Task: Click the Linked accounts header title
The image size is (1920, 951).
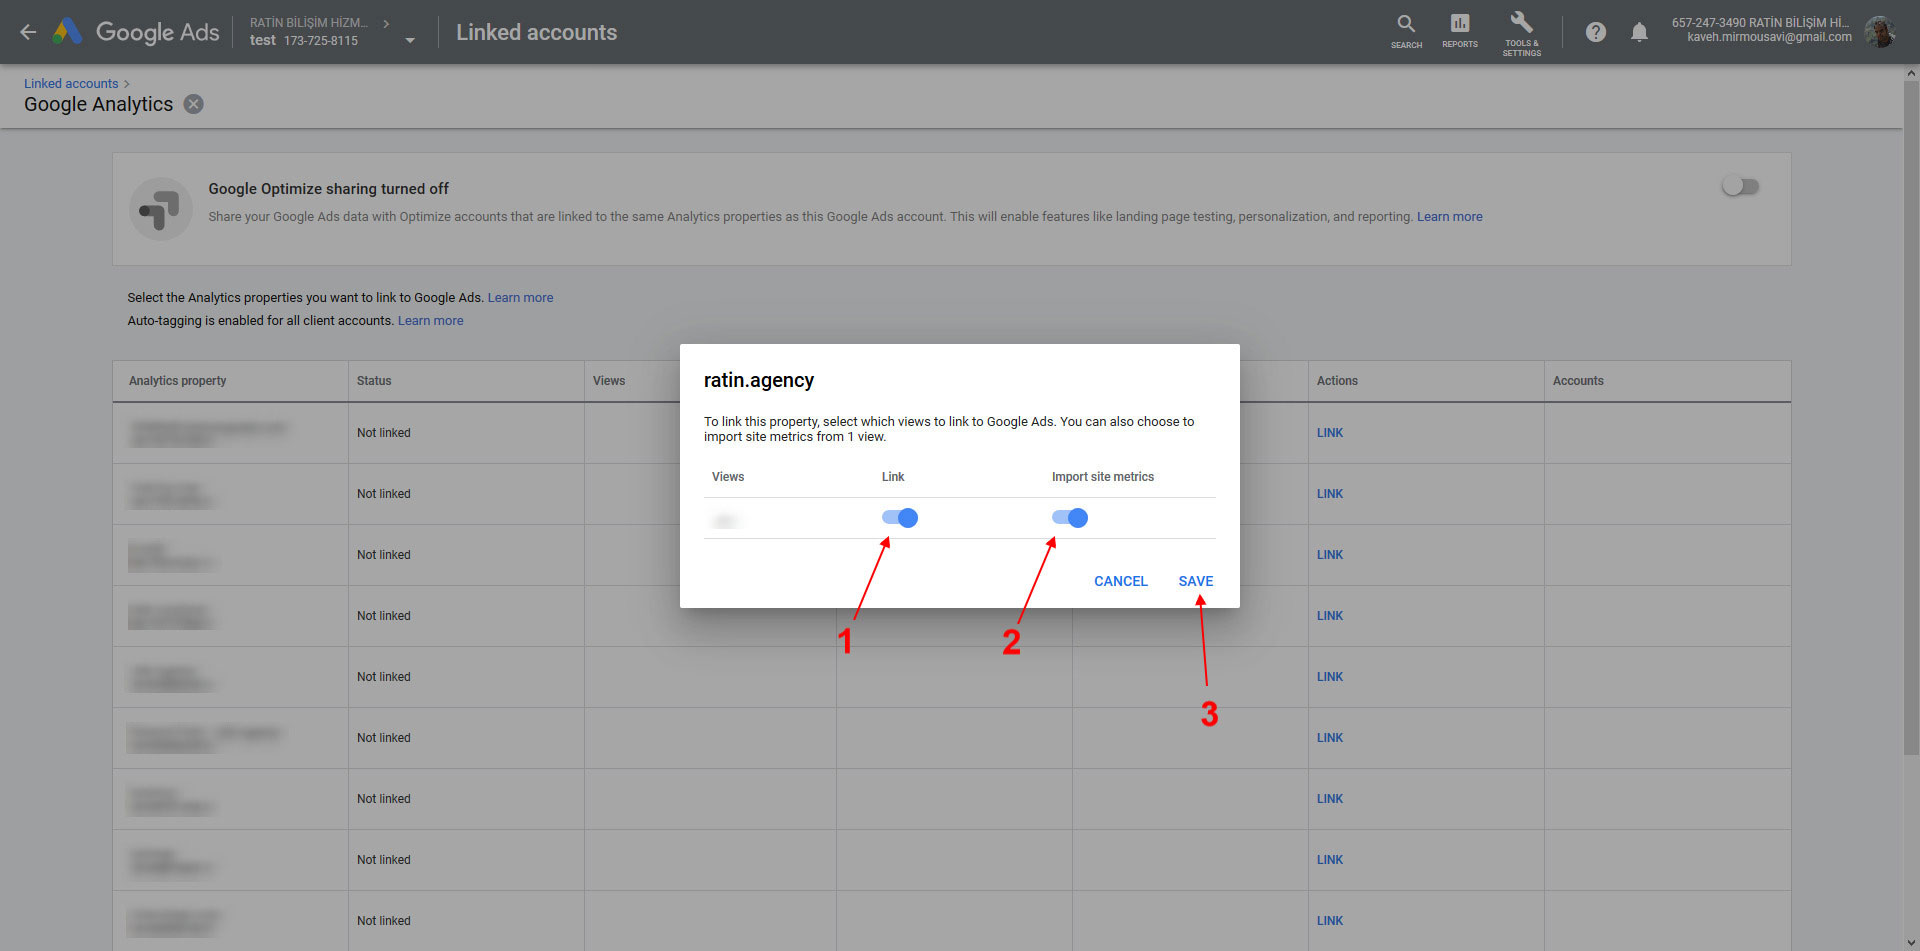Action: point(536,32)
